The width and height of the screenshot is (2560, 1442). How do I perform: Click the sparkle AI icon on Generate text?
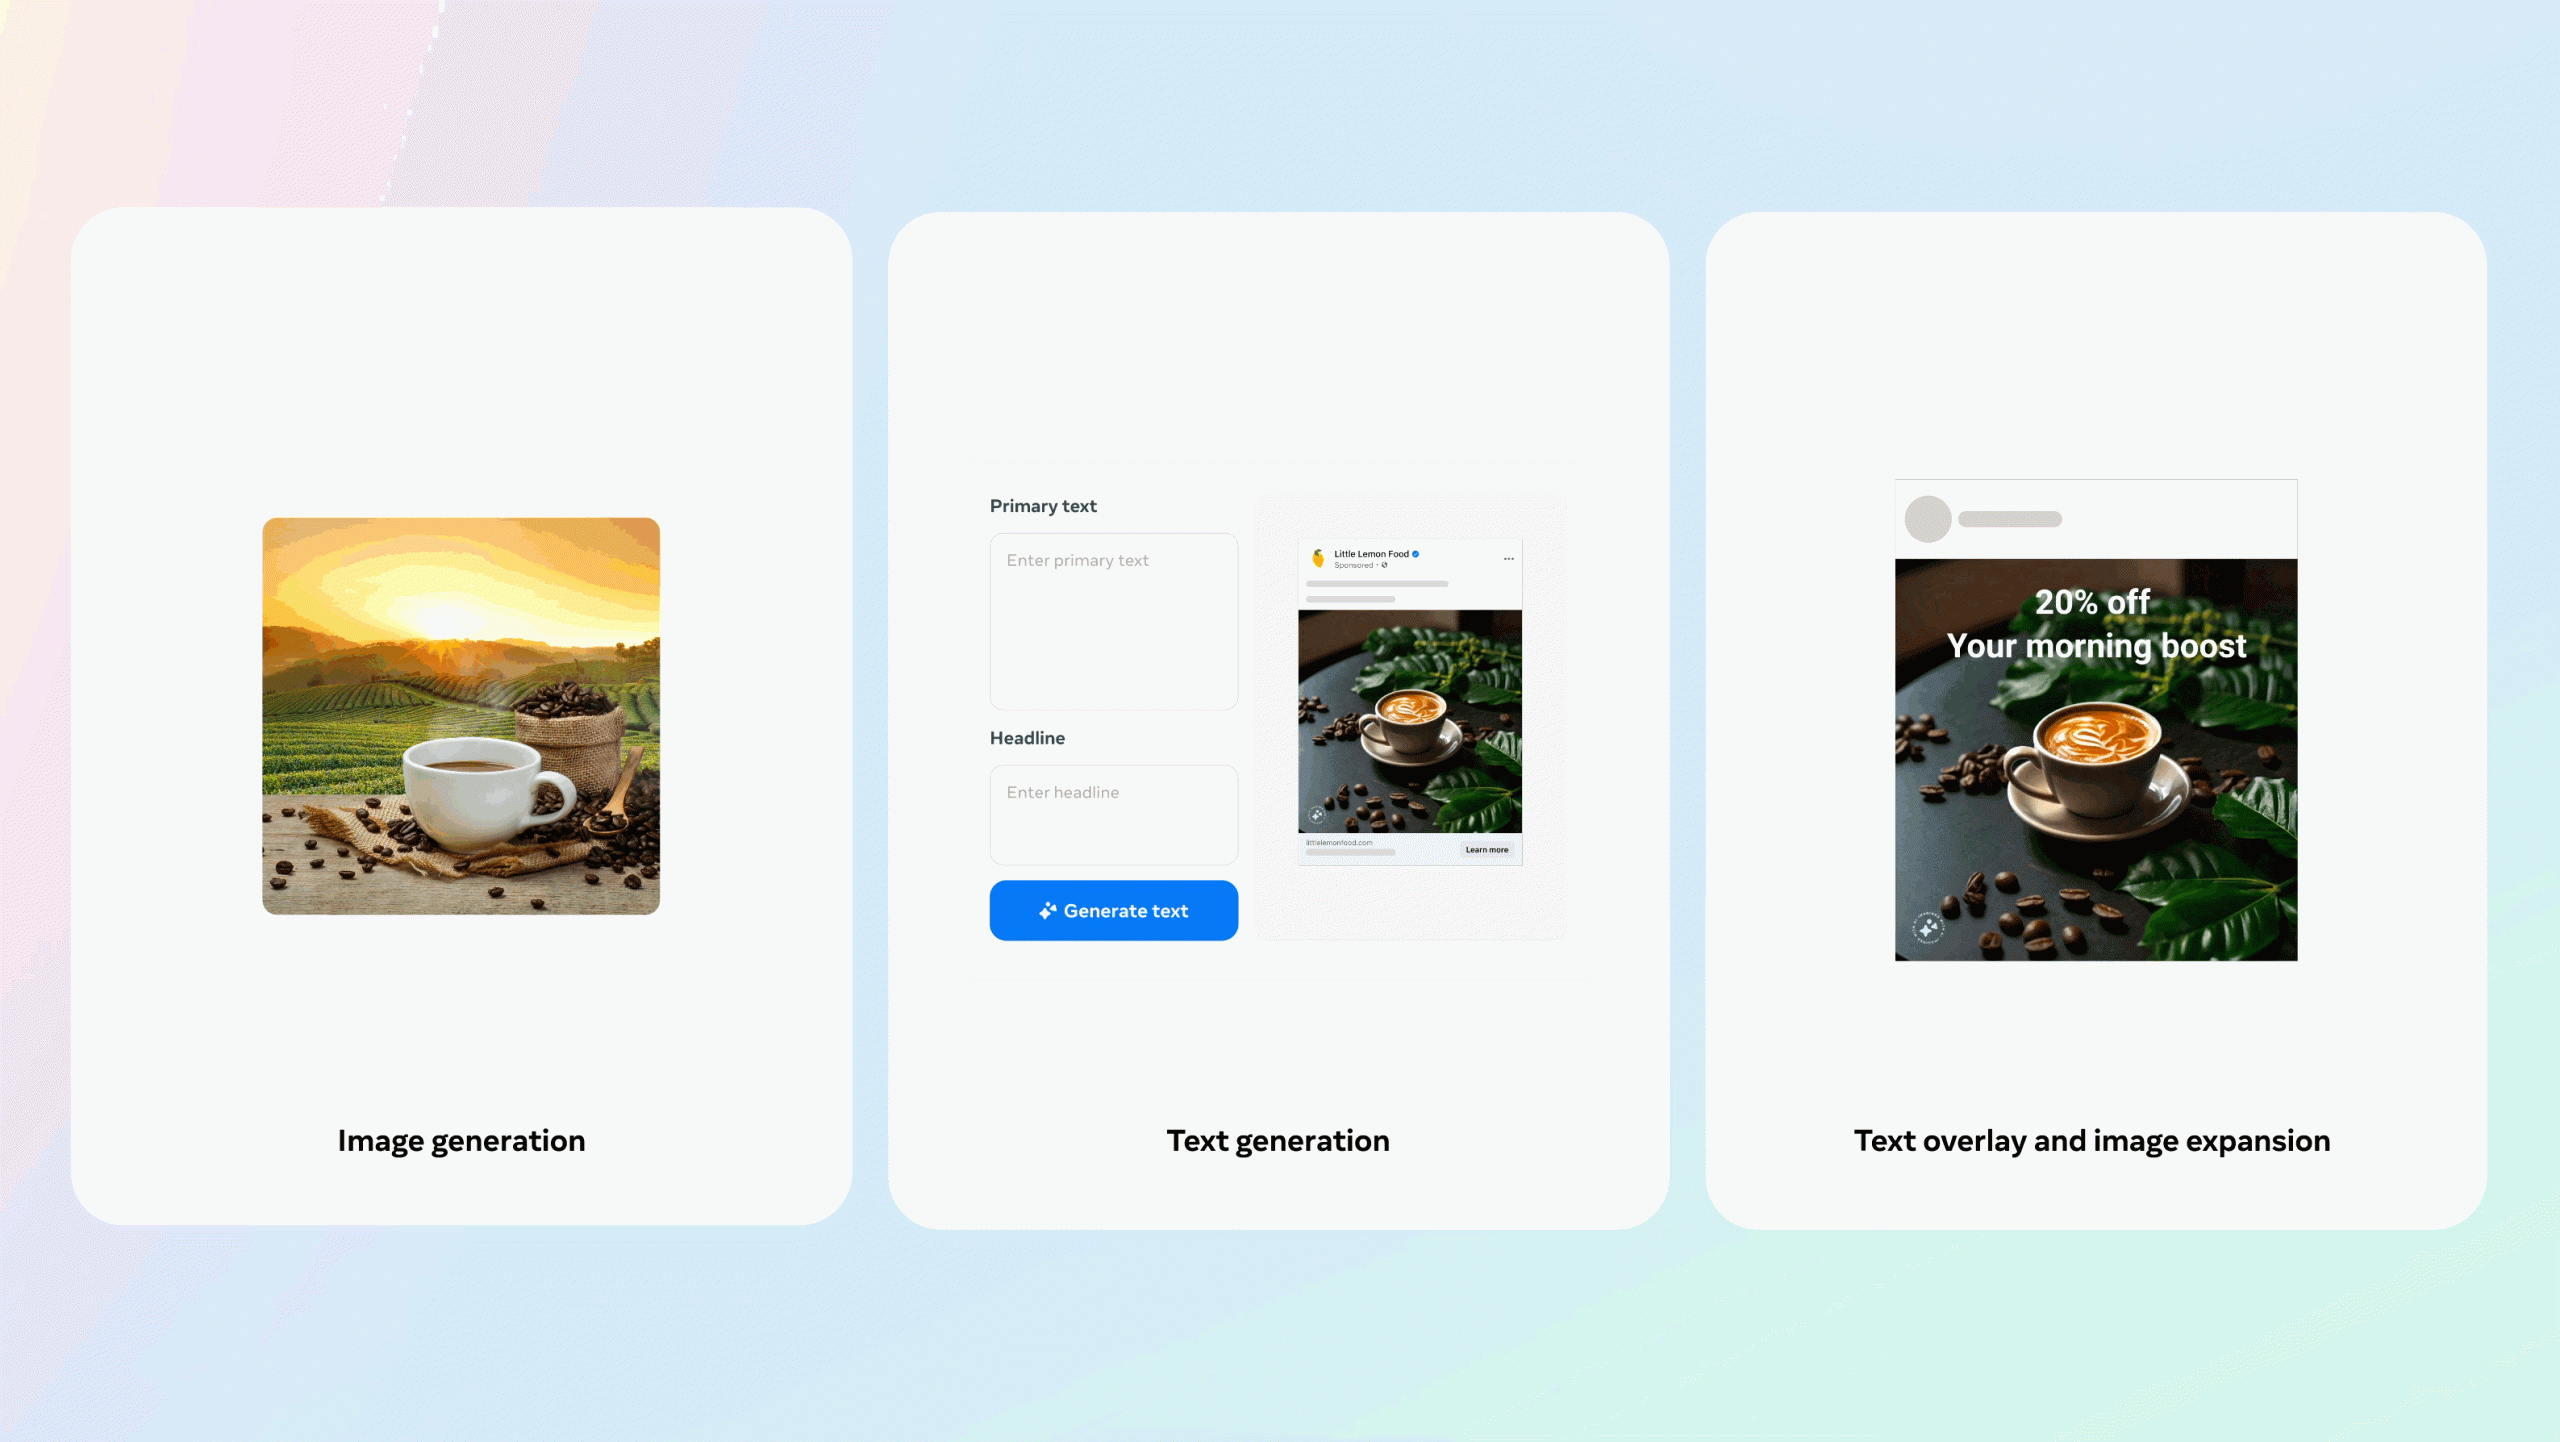1044,911
